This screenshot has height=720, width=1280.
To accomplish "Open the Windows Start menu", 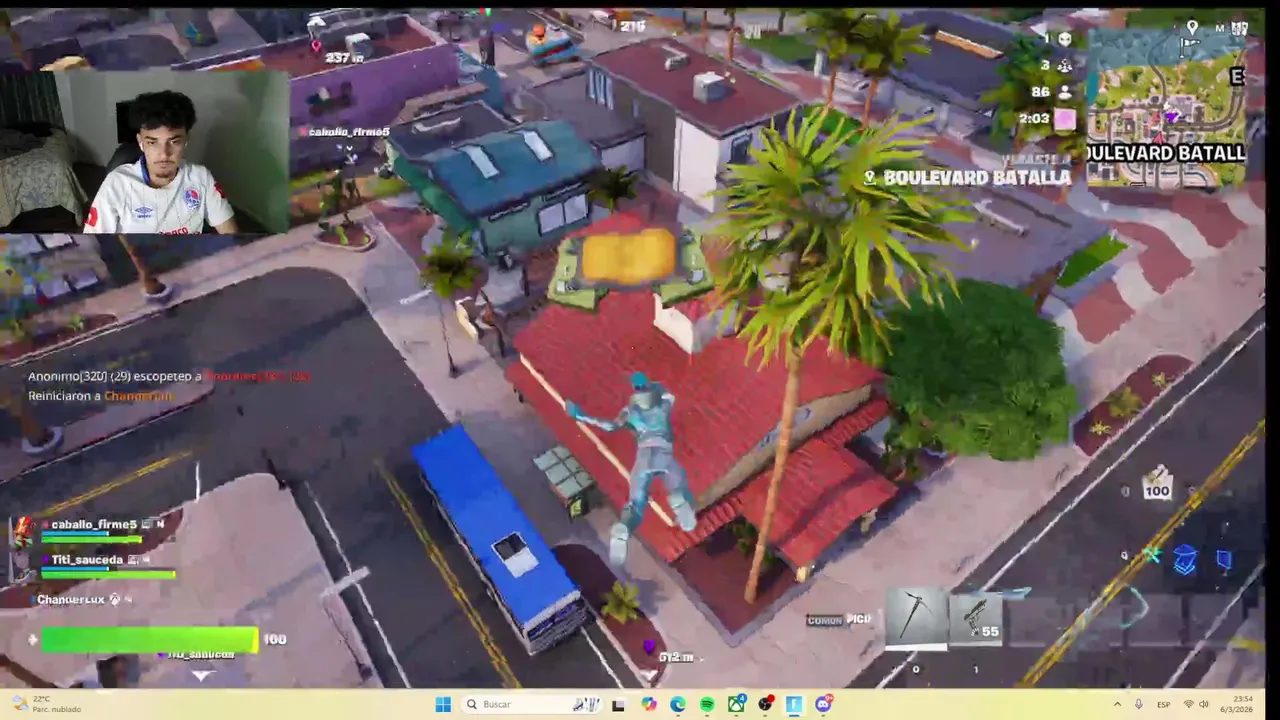I will coord(443,704).
